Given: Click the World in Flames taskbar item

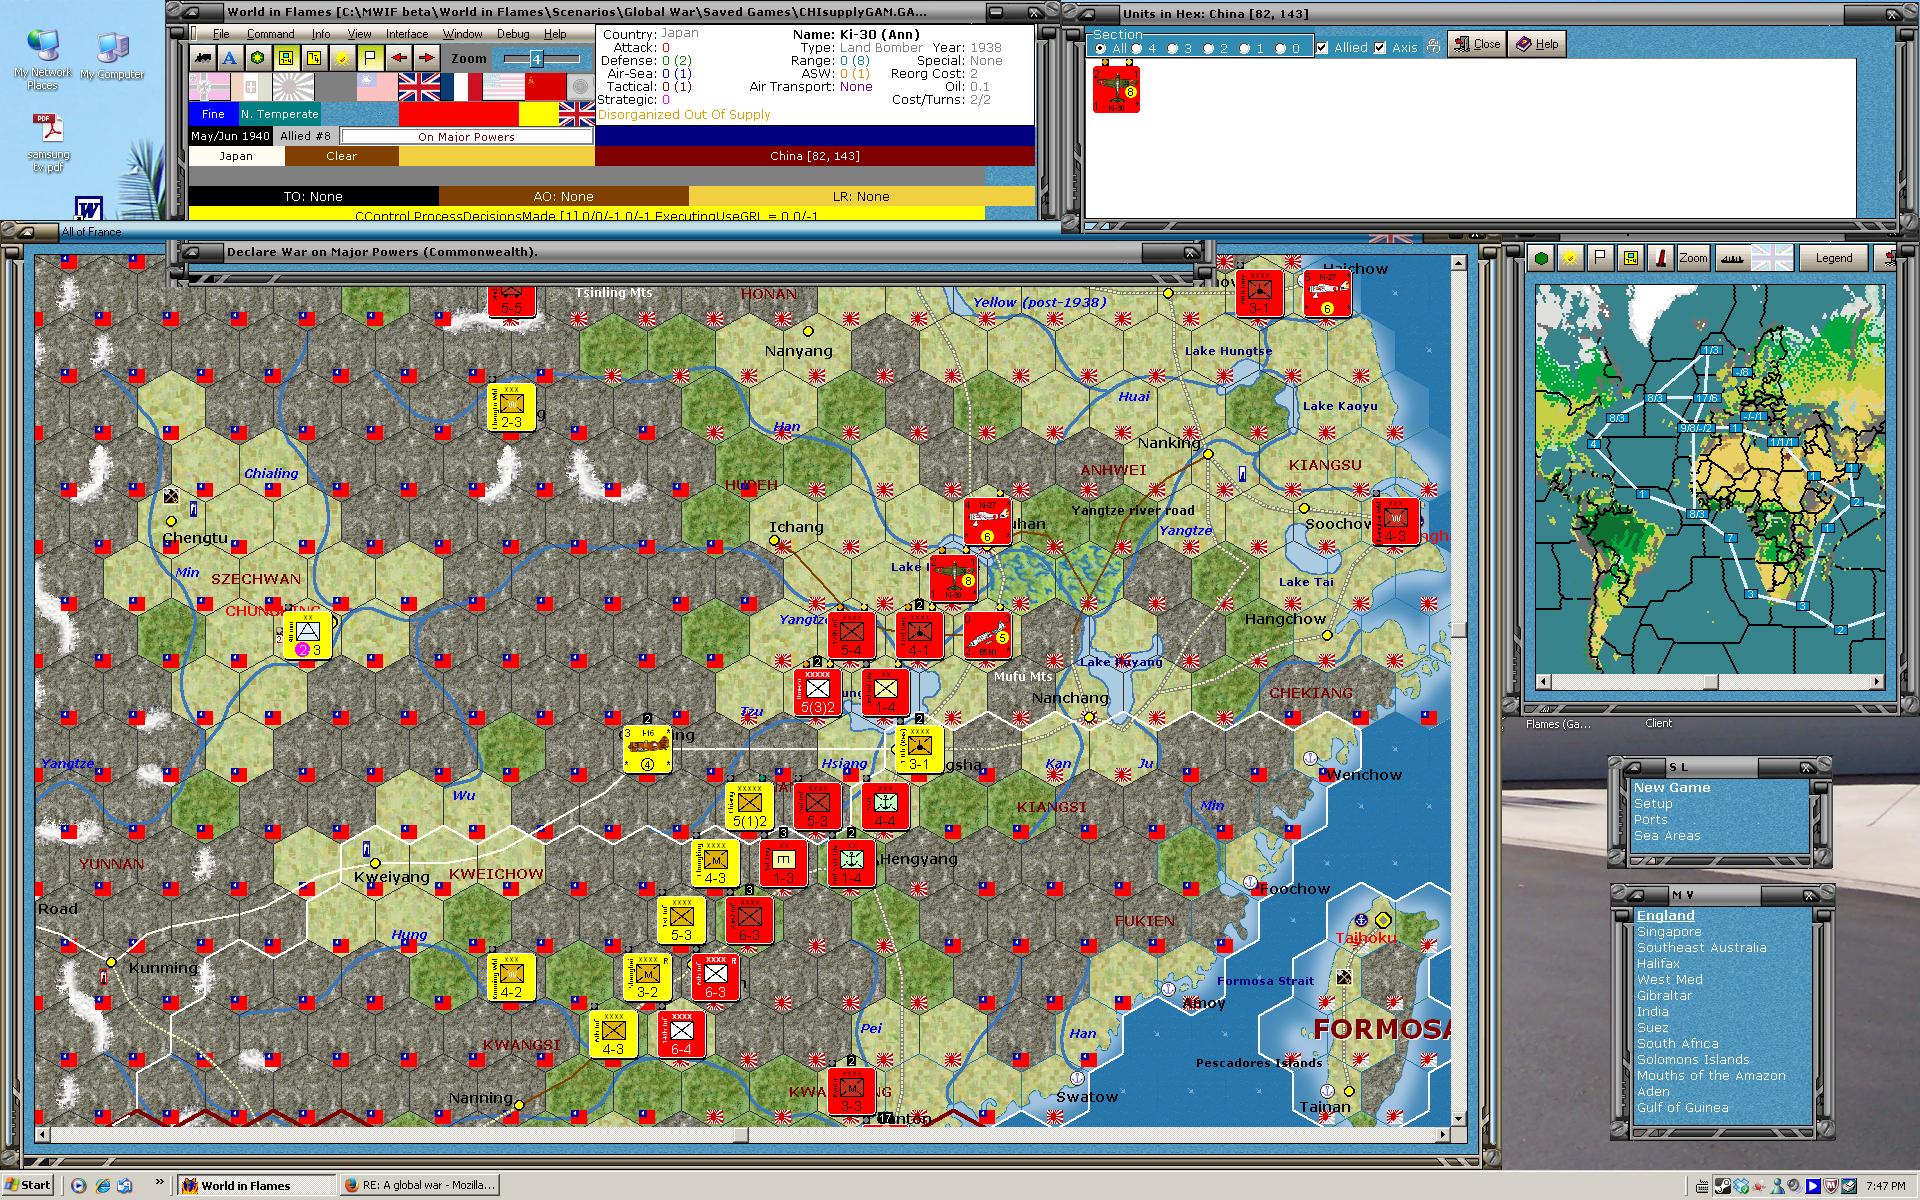Looking at the screenshot, I should (x=257, y=1185).
